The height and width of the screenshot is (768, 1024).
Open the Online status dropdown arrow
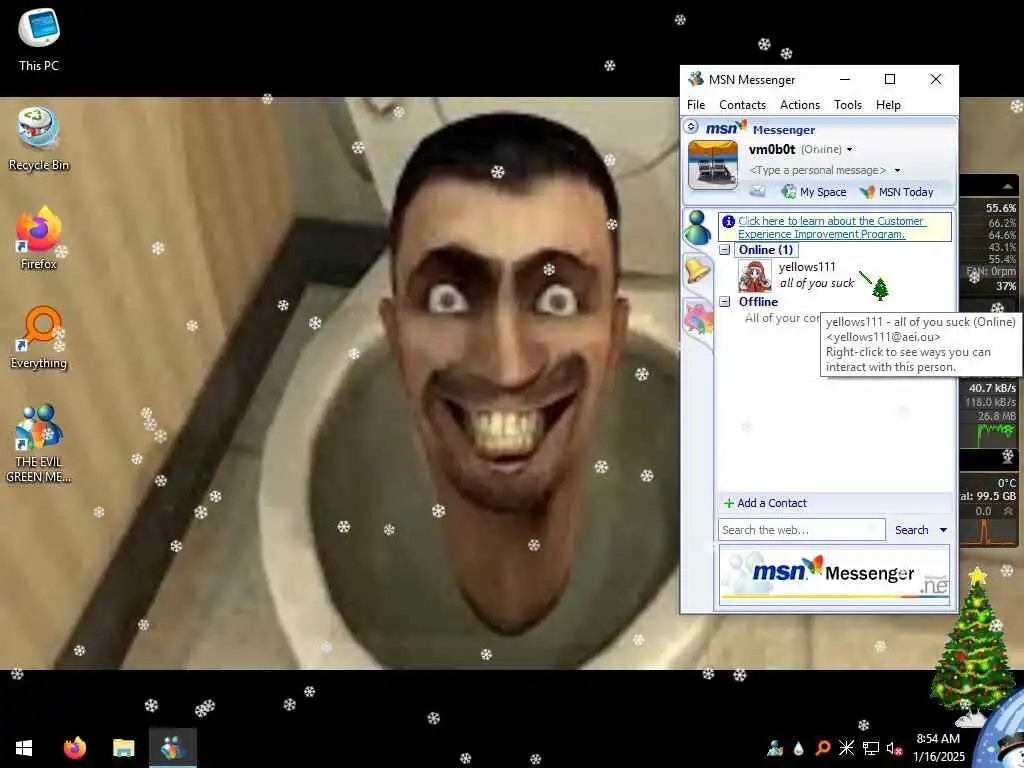point(850,150)
